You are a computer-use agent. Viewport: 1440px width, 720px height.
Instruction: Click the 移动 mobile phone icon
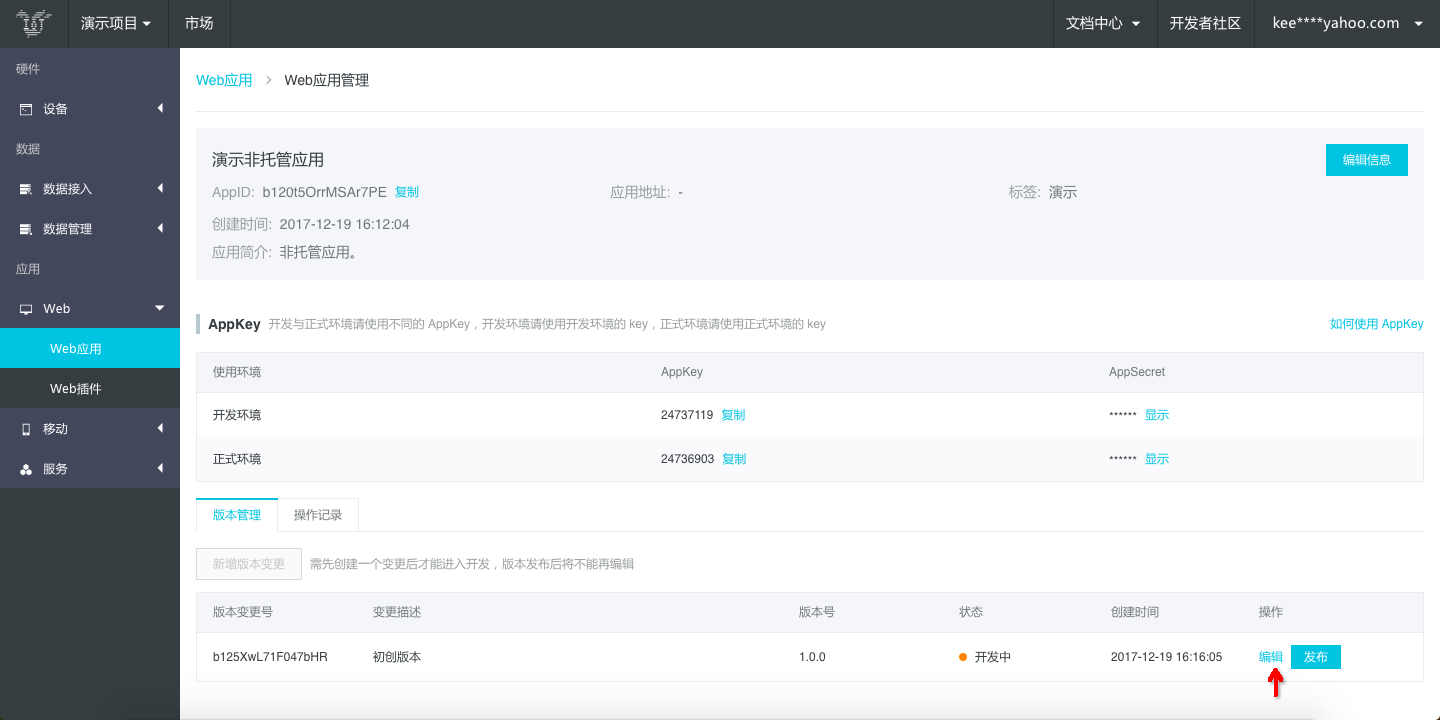pyautogui.click(x=26, y=429)
